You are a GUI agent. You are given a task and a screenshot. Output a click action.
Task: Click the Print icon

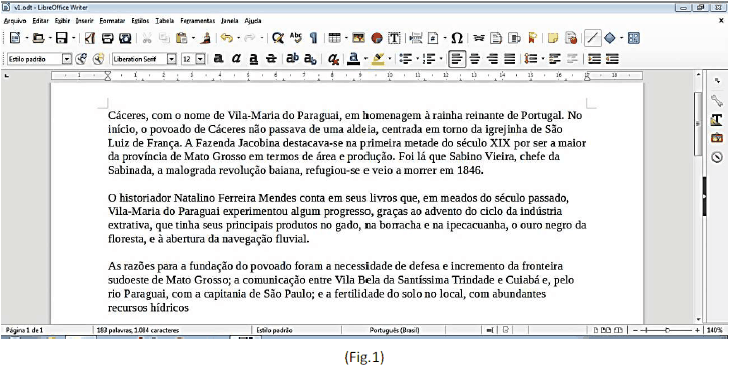click(108, 38)
